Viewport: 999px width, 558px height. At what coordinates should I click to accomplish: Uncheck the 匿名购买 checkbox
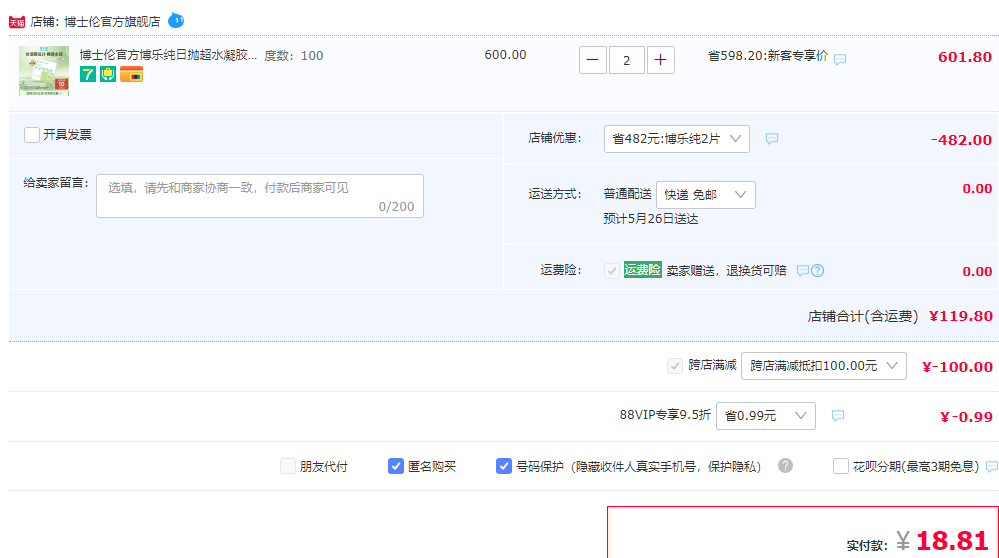[x=396, y=466]
